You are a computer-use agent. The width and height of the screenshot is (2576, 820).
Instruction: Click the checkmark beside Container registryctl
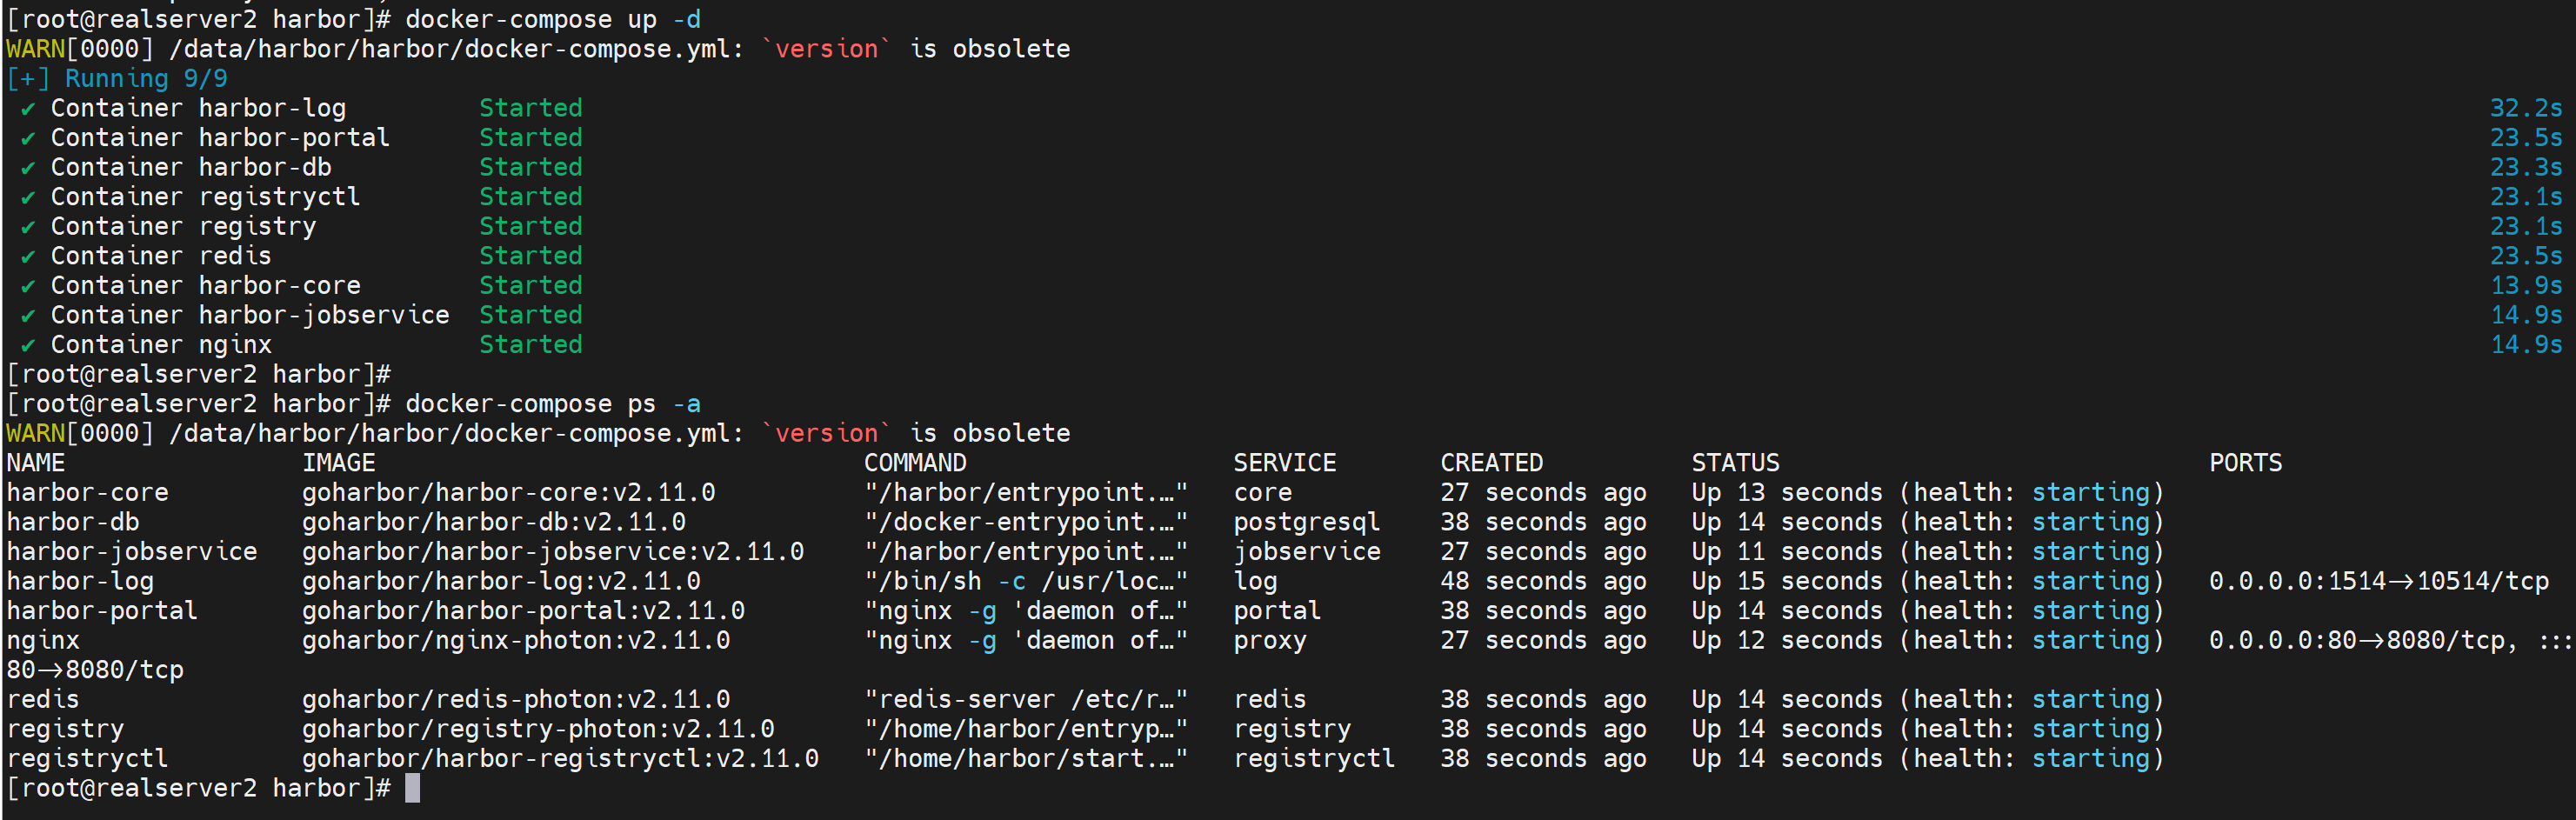[x=28, y=197]
